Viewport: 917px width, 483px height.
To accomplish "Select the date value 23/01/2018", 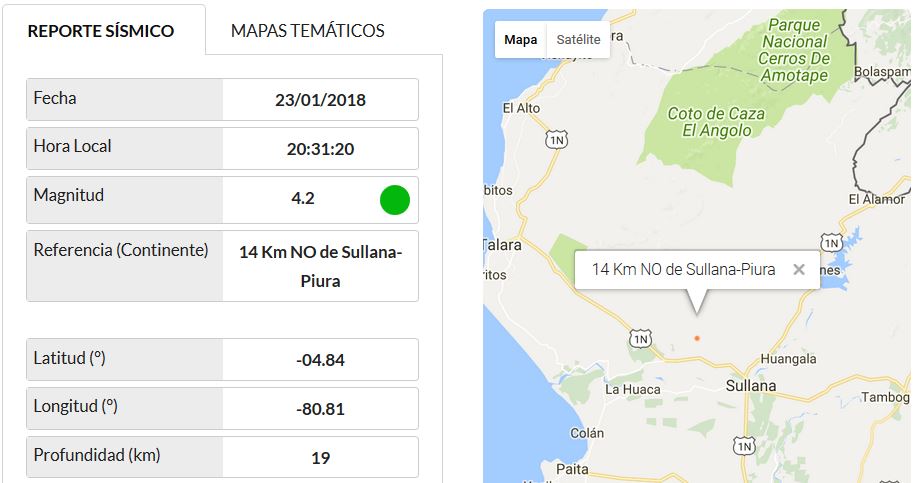I will point(320,100).
